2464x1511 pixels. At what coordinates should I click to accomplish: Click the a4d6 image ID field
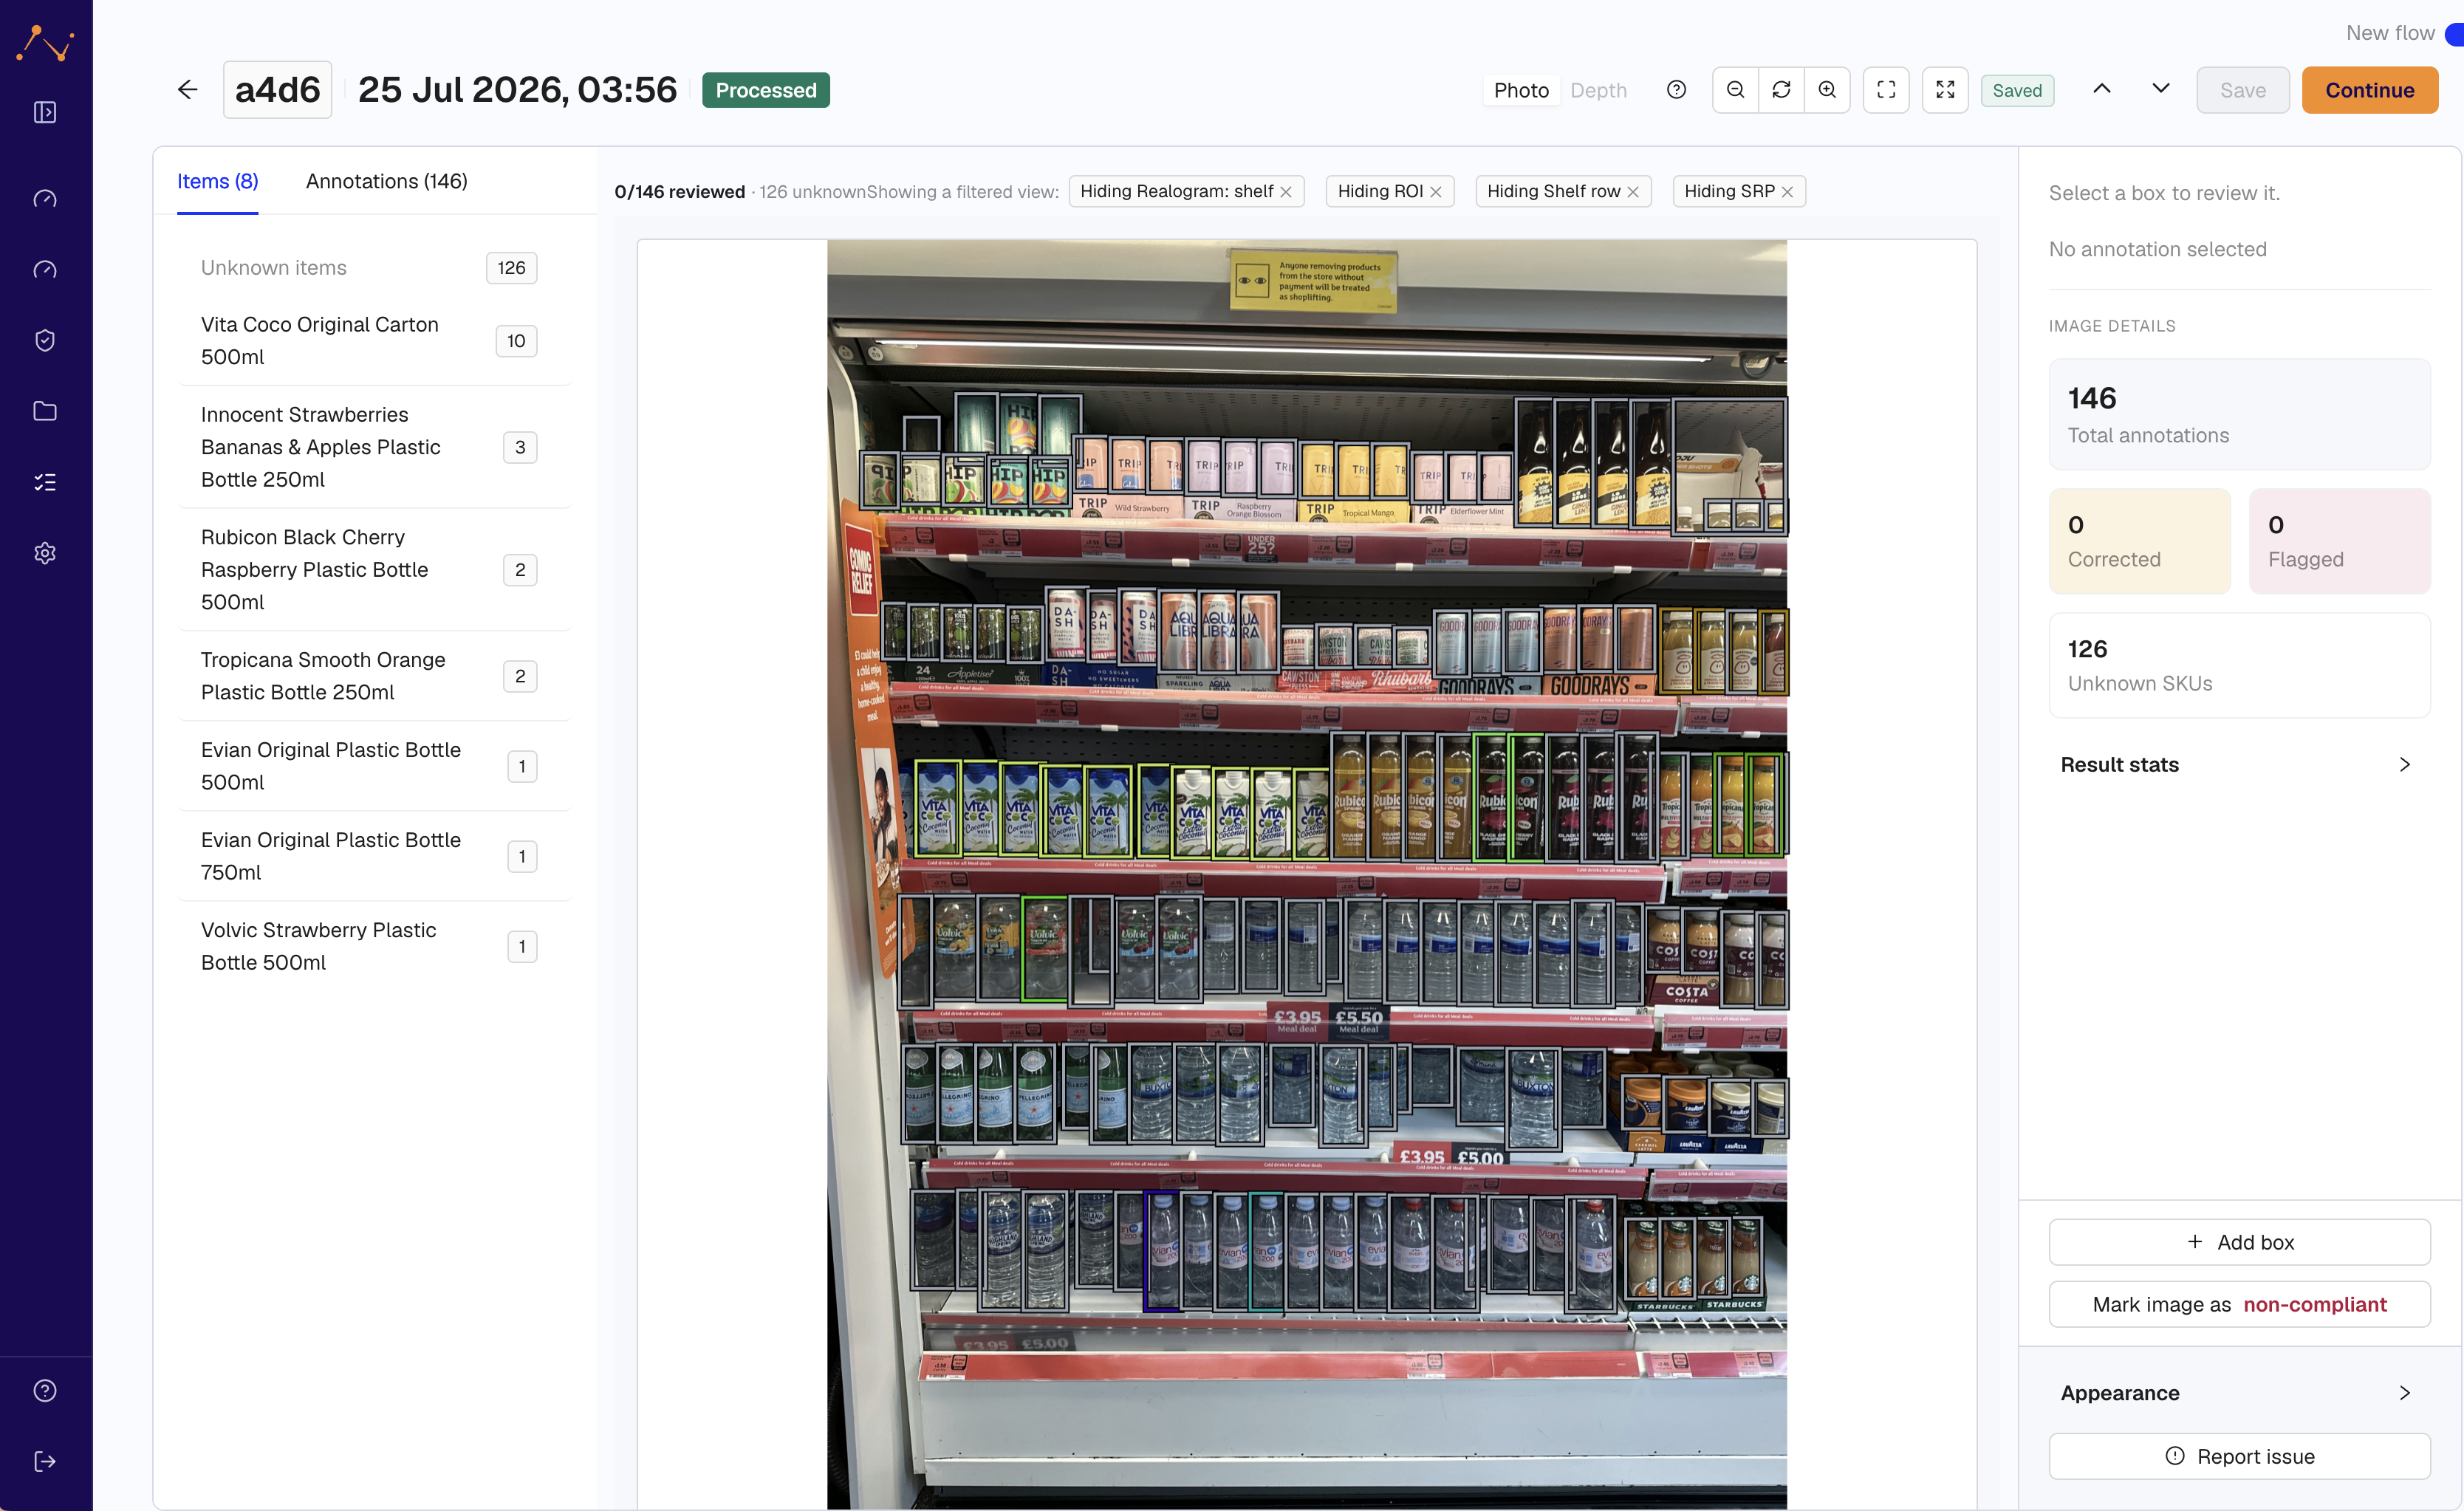click(x=277, y=90)
